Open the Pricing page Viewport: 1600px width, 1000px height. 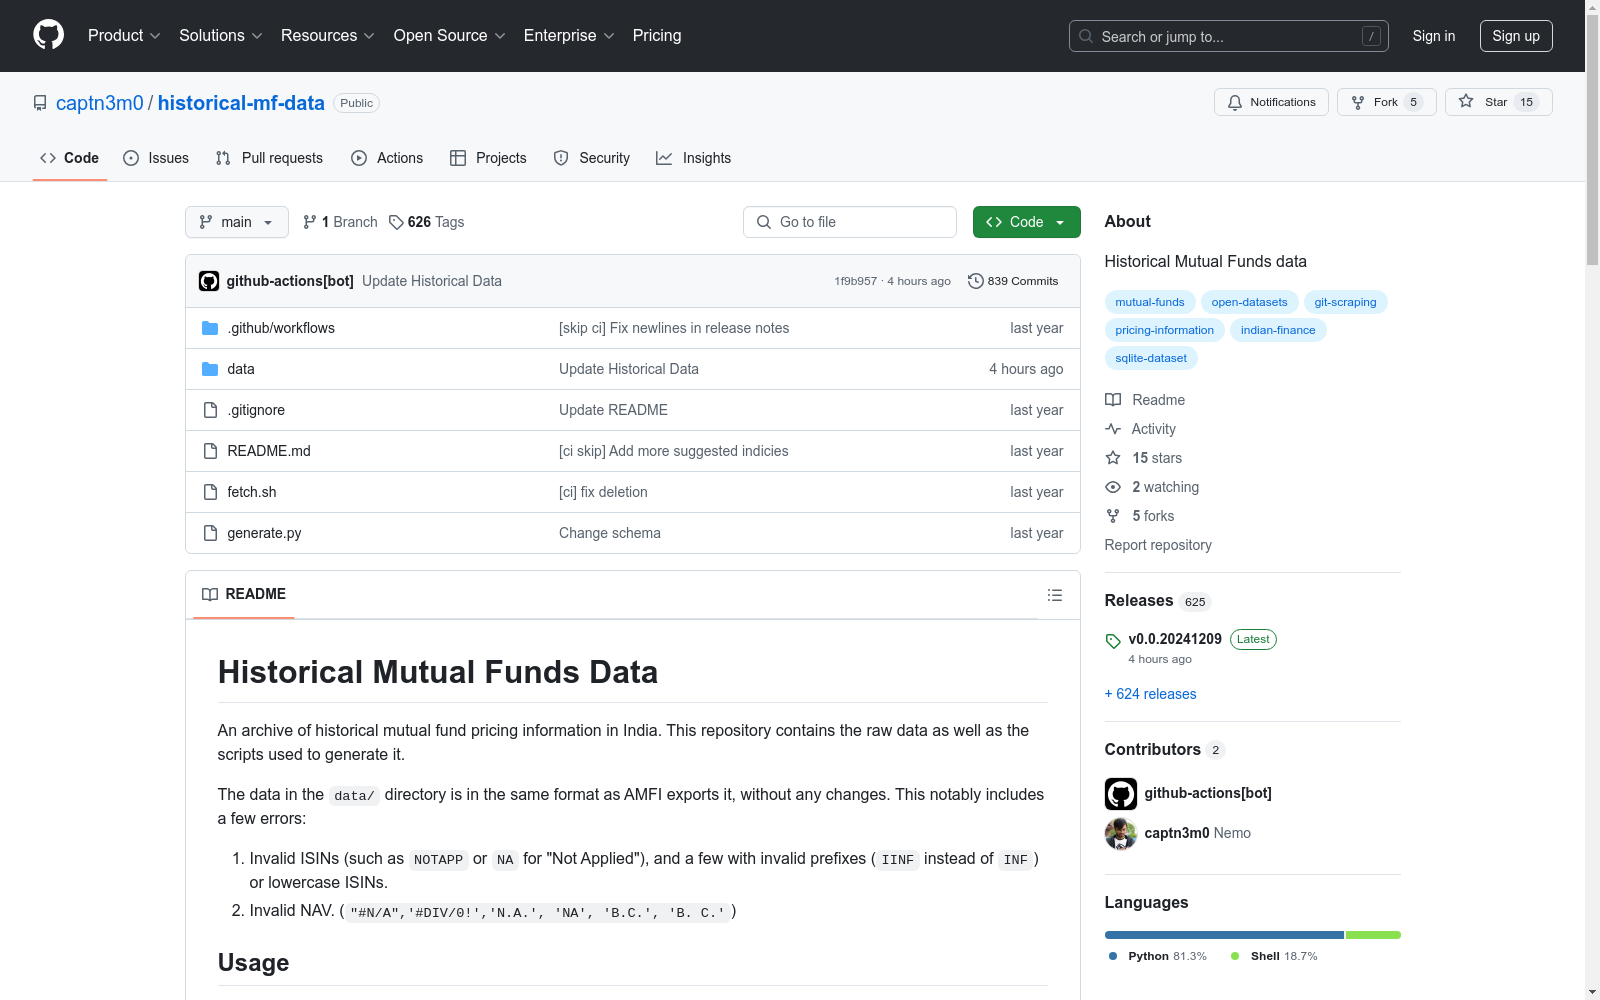[x=657, y=36]
